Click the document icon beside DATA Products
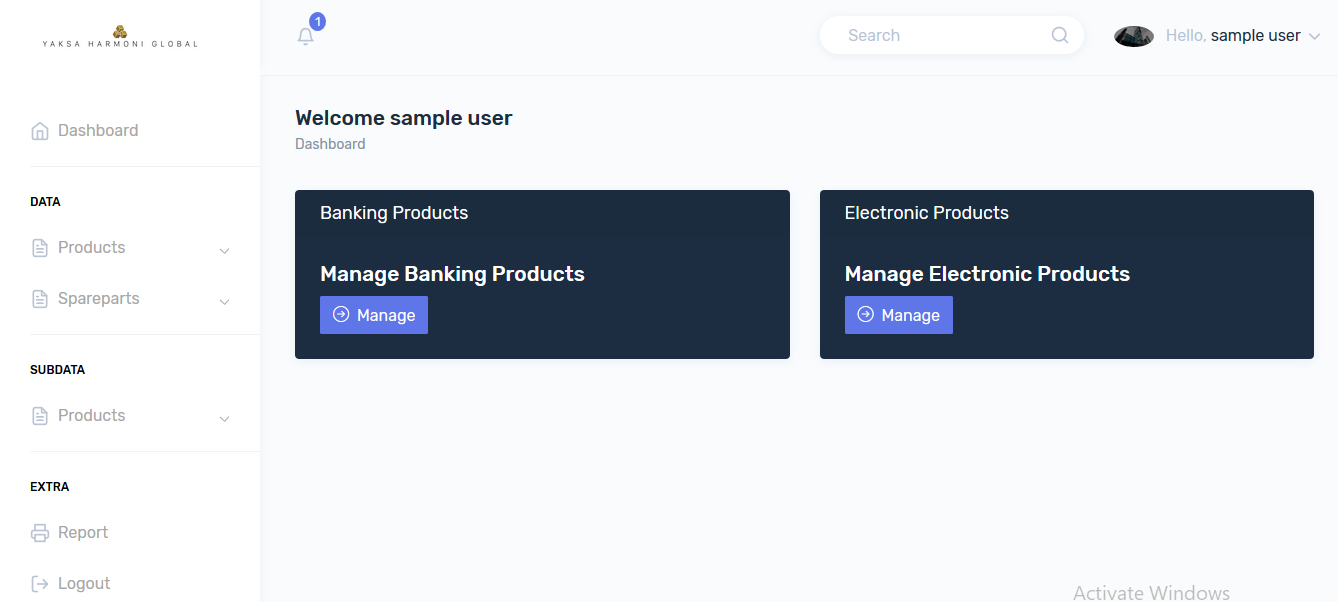This screenshot has height=602, width=1338. tap(40, 248)
